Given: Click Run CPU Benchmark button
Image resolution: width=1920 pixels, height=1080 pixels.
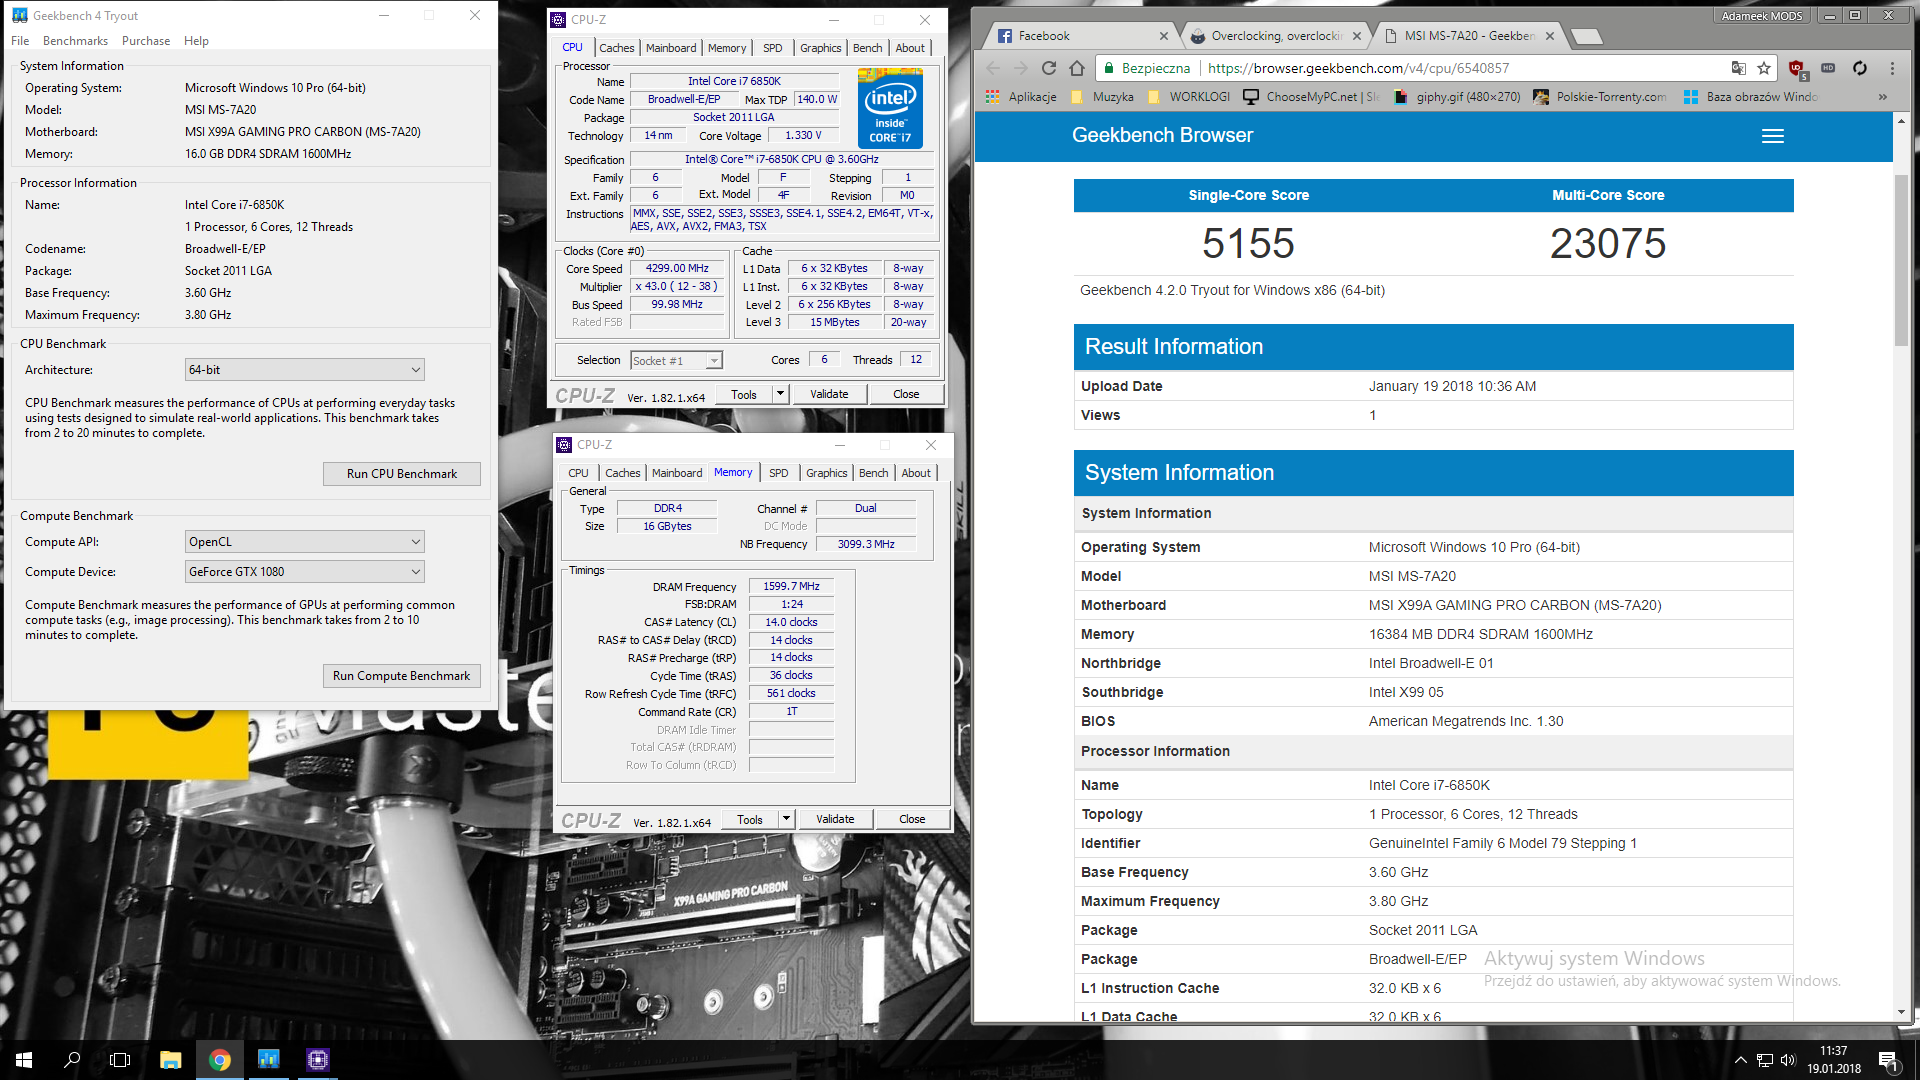Looking at the screenshot, I should point(402,474).
